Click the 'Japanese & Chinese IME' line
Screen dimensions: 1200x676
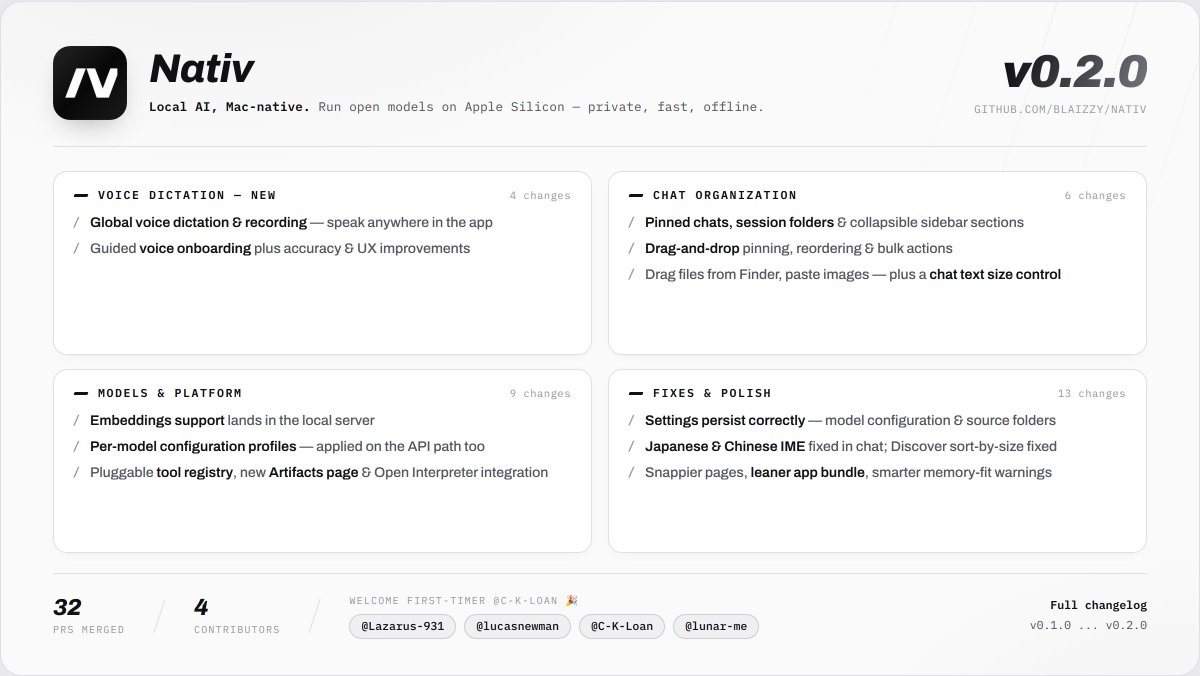pyautogui.click(x=851, y=446)
